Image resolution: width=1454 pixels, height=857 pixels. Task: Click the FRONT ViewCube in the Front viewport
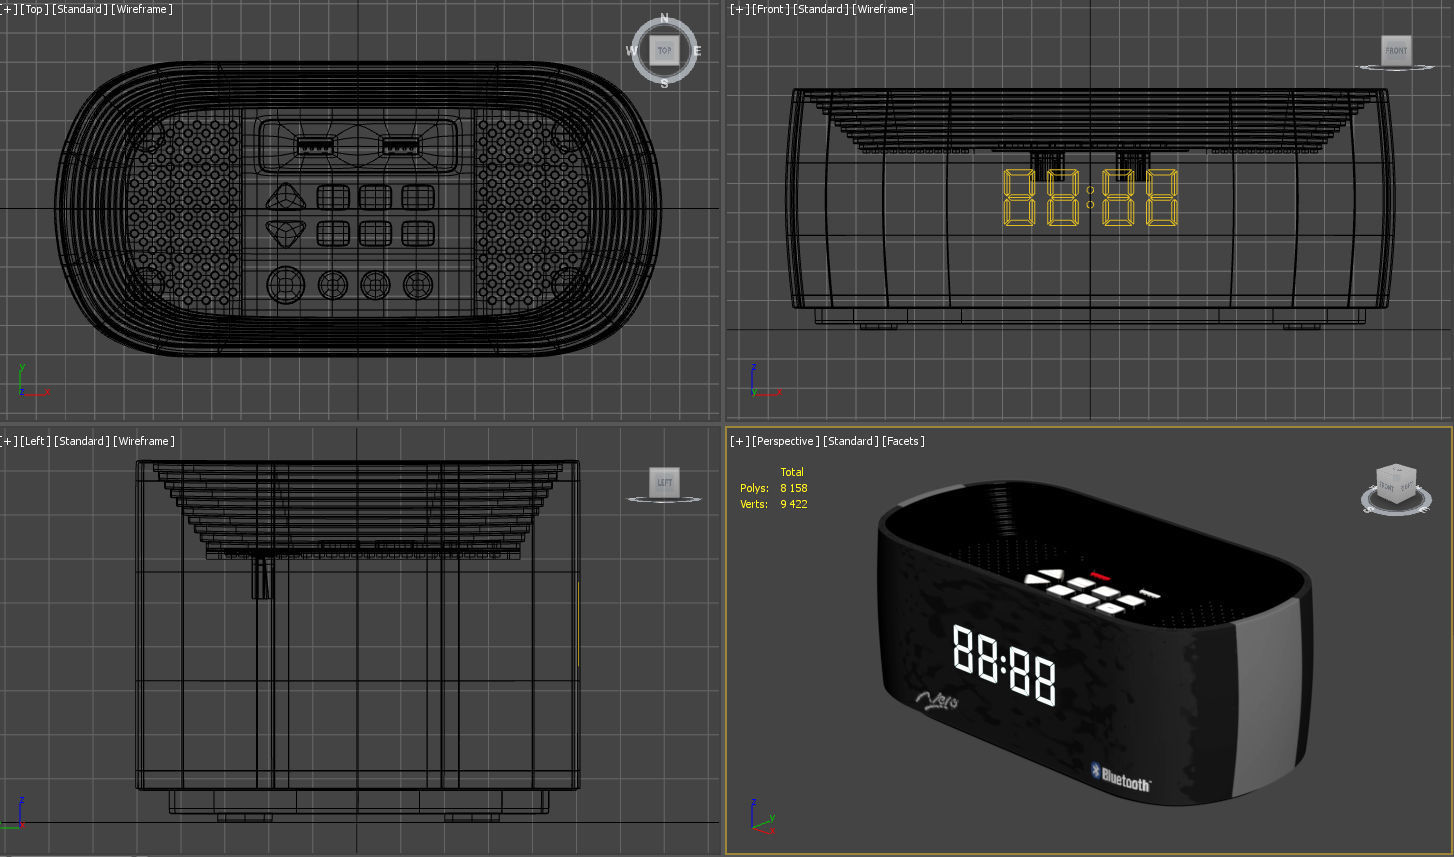click(x=1395, y=50)
